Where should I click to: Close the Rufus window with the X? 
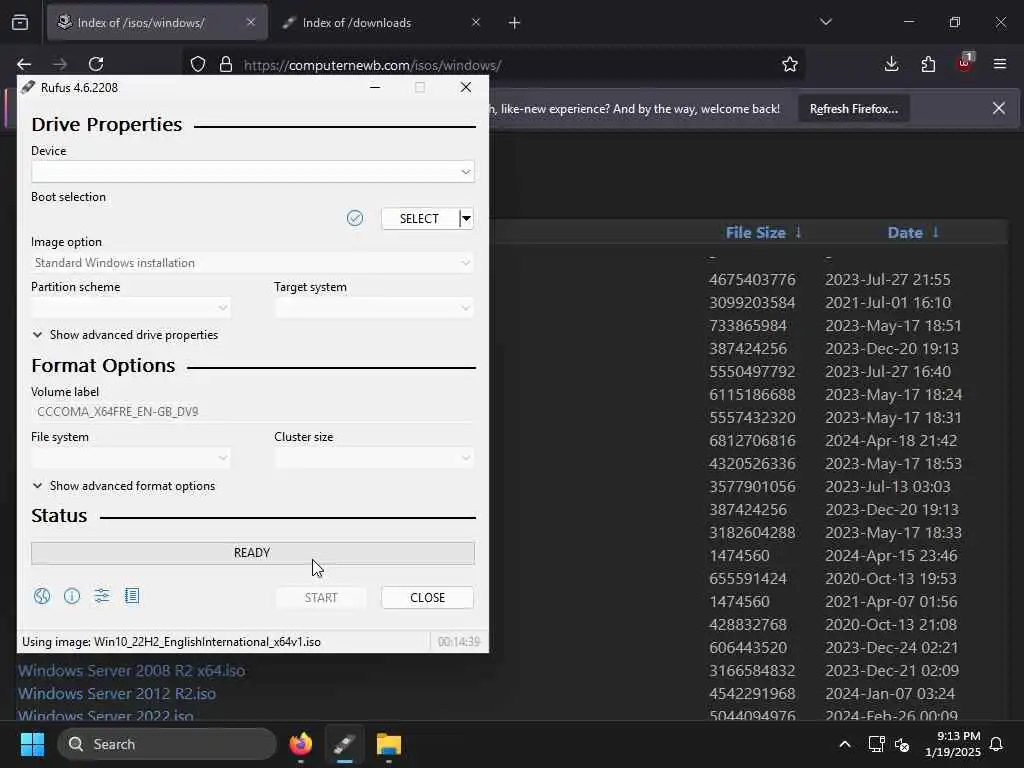(x=466, y=87)
